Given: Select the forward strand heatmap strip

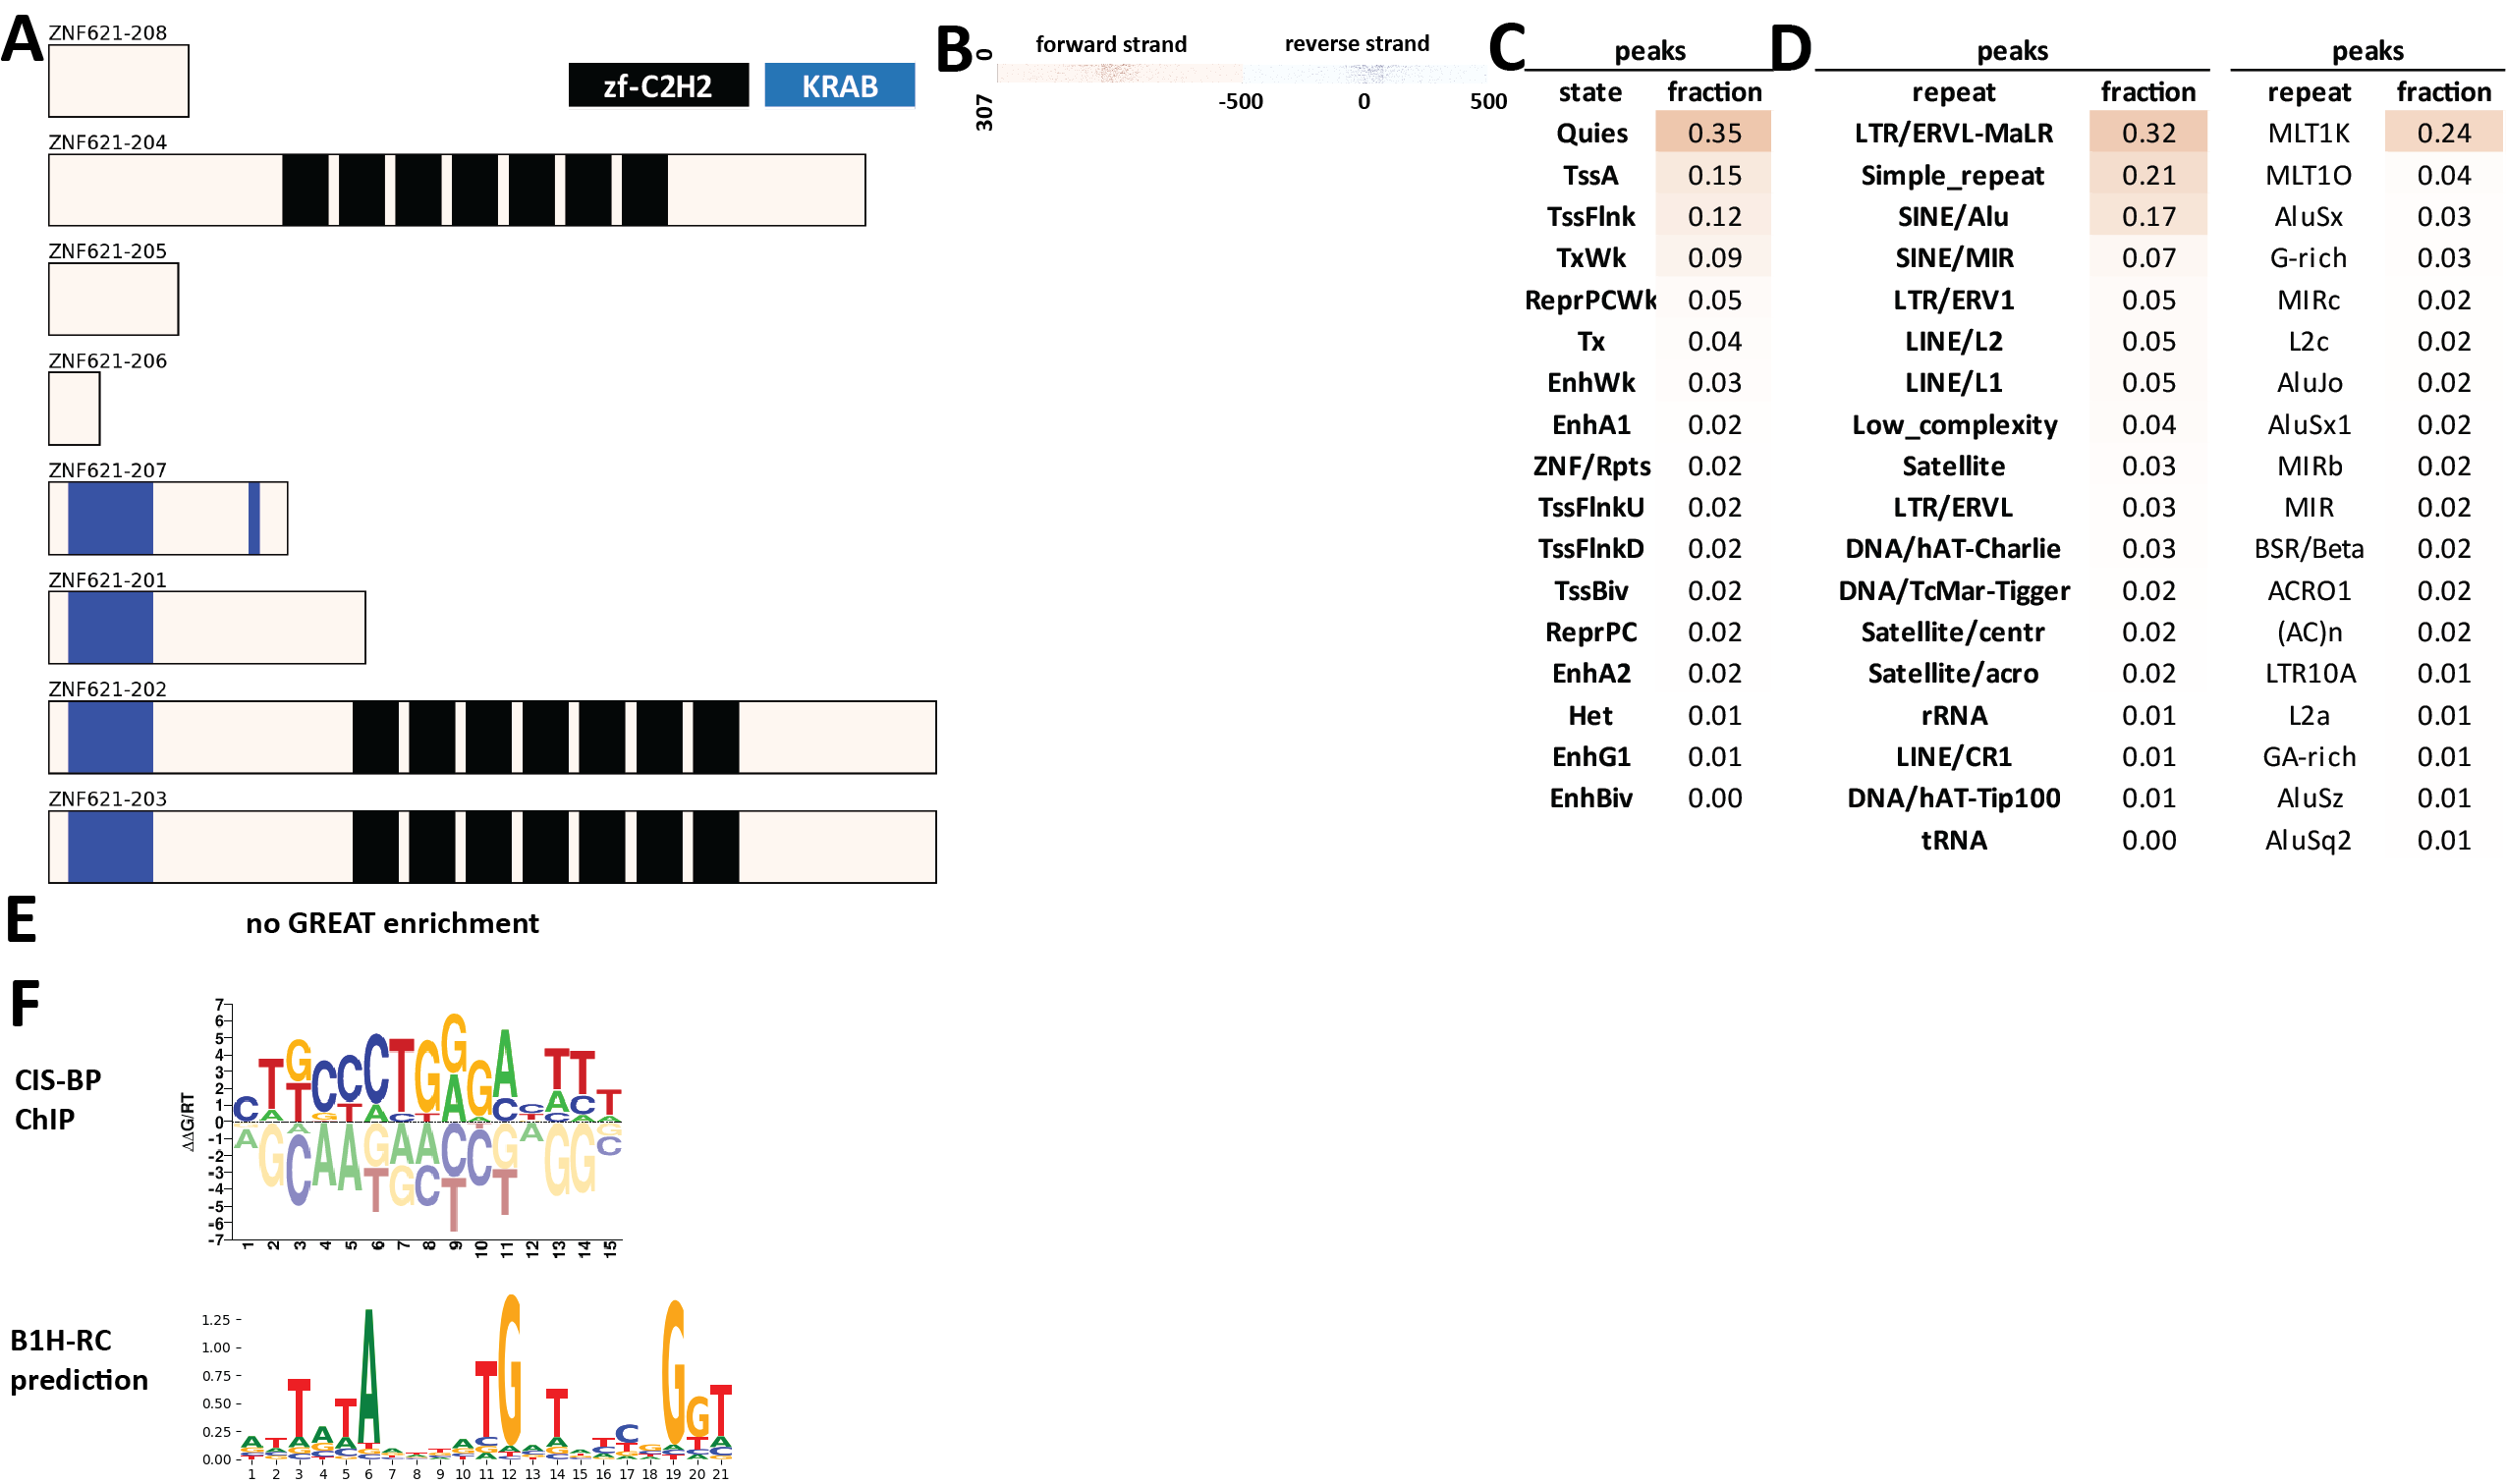Looking at the screenshot, I should pos(1119,73).
